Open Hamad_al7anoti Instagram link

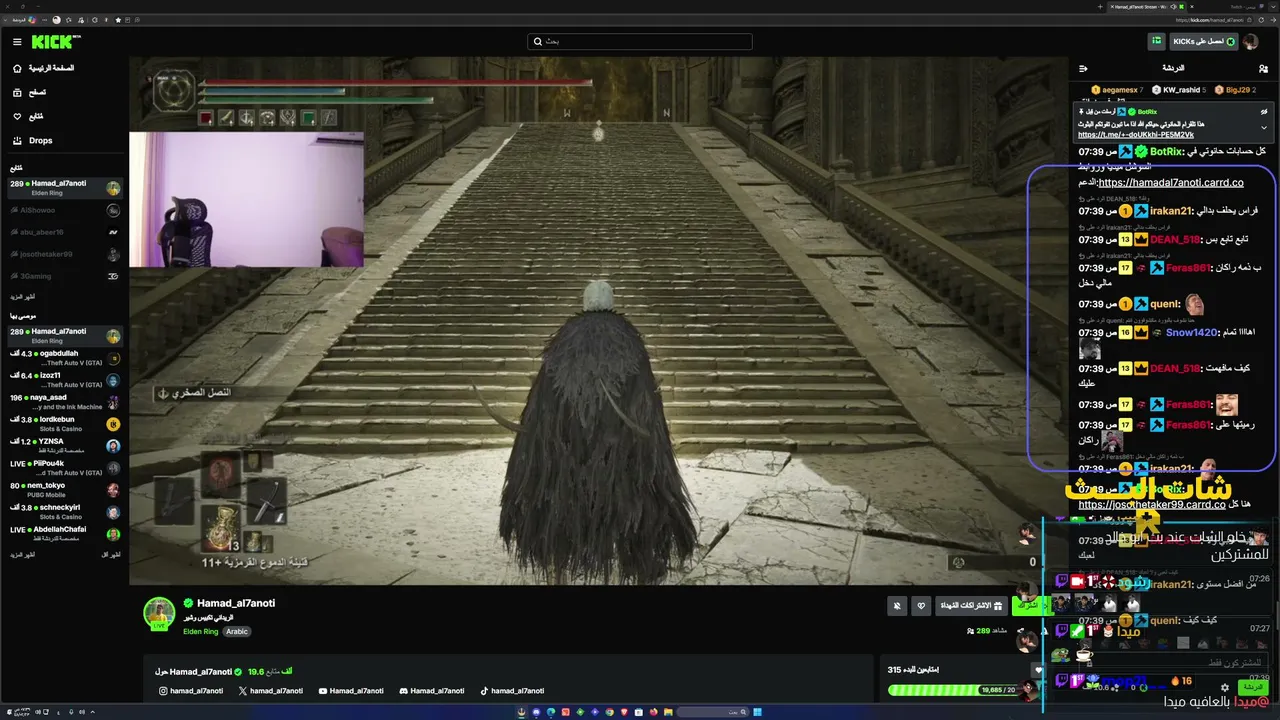pyautogui.click(x=191, y=691)
